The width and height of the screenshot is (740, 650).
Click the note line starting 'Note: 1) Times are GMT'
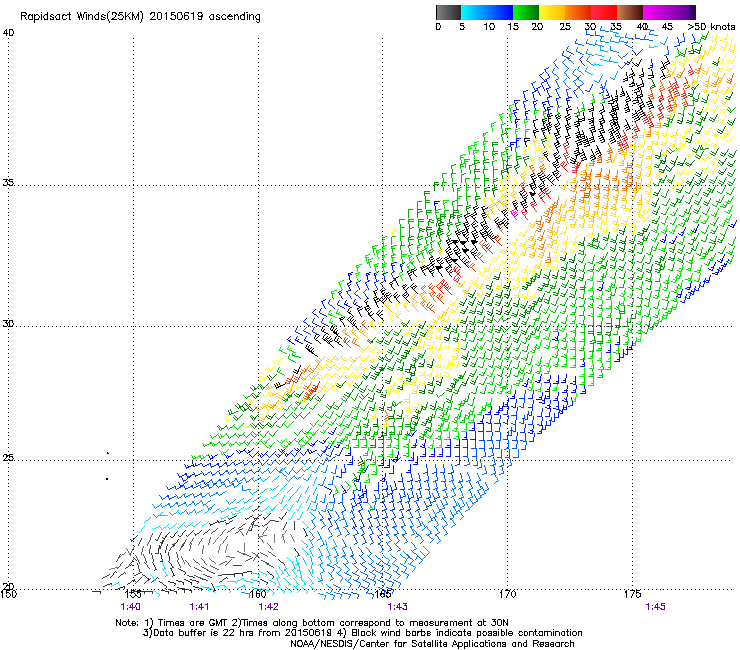[x=312, y=623]
